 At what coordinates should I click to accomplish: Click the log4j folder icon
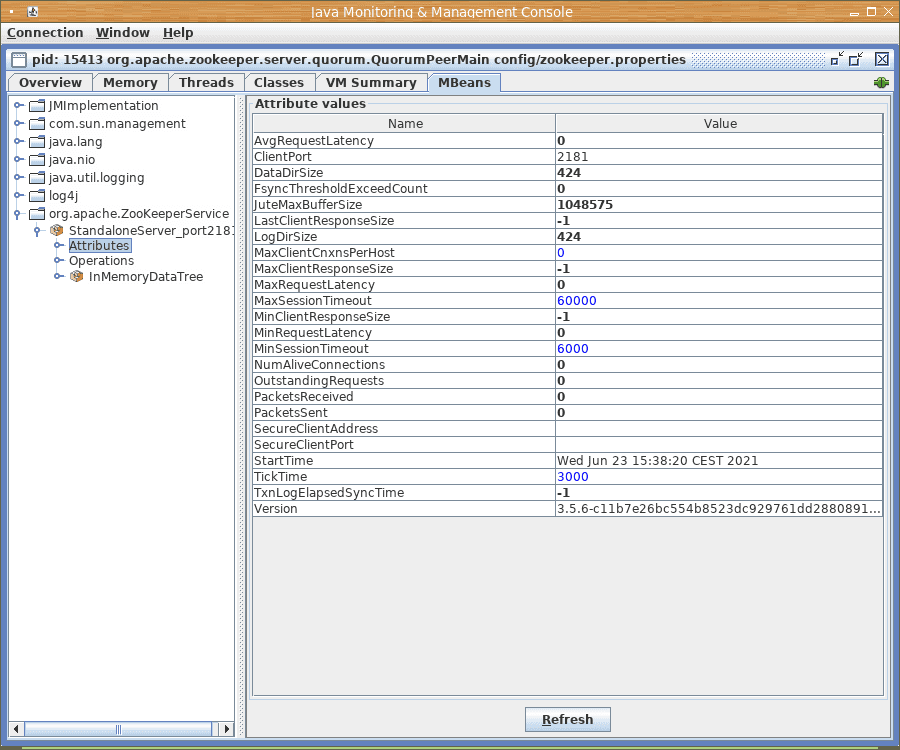[37, 196]
